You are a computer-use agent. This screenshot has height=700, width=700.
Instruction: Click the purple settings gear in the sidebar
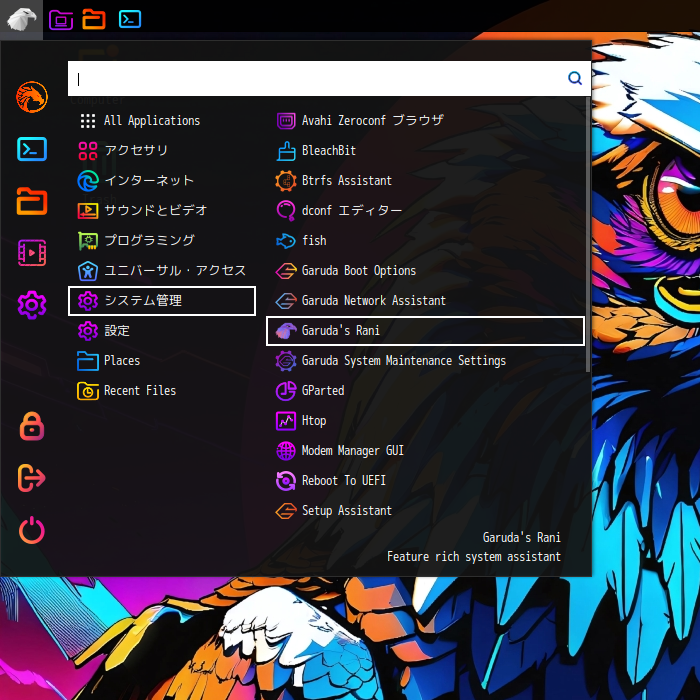pos(32,305)
